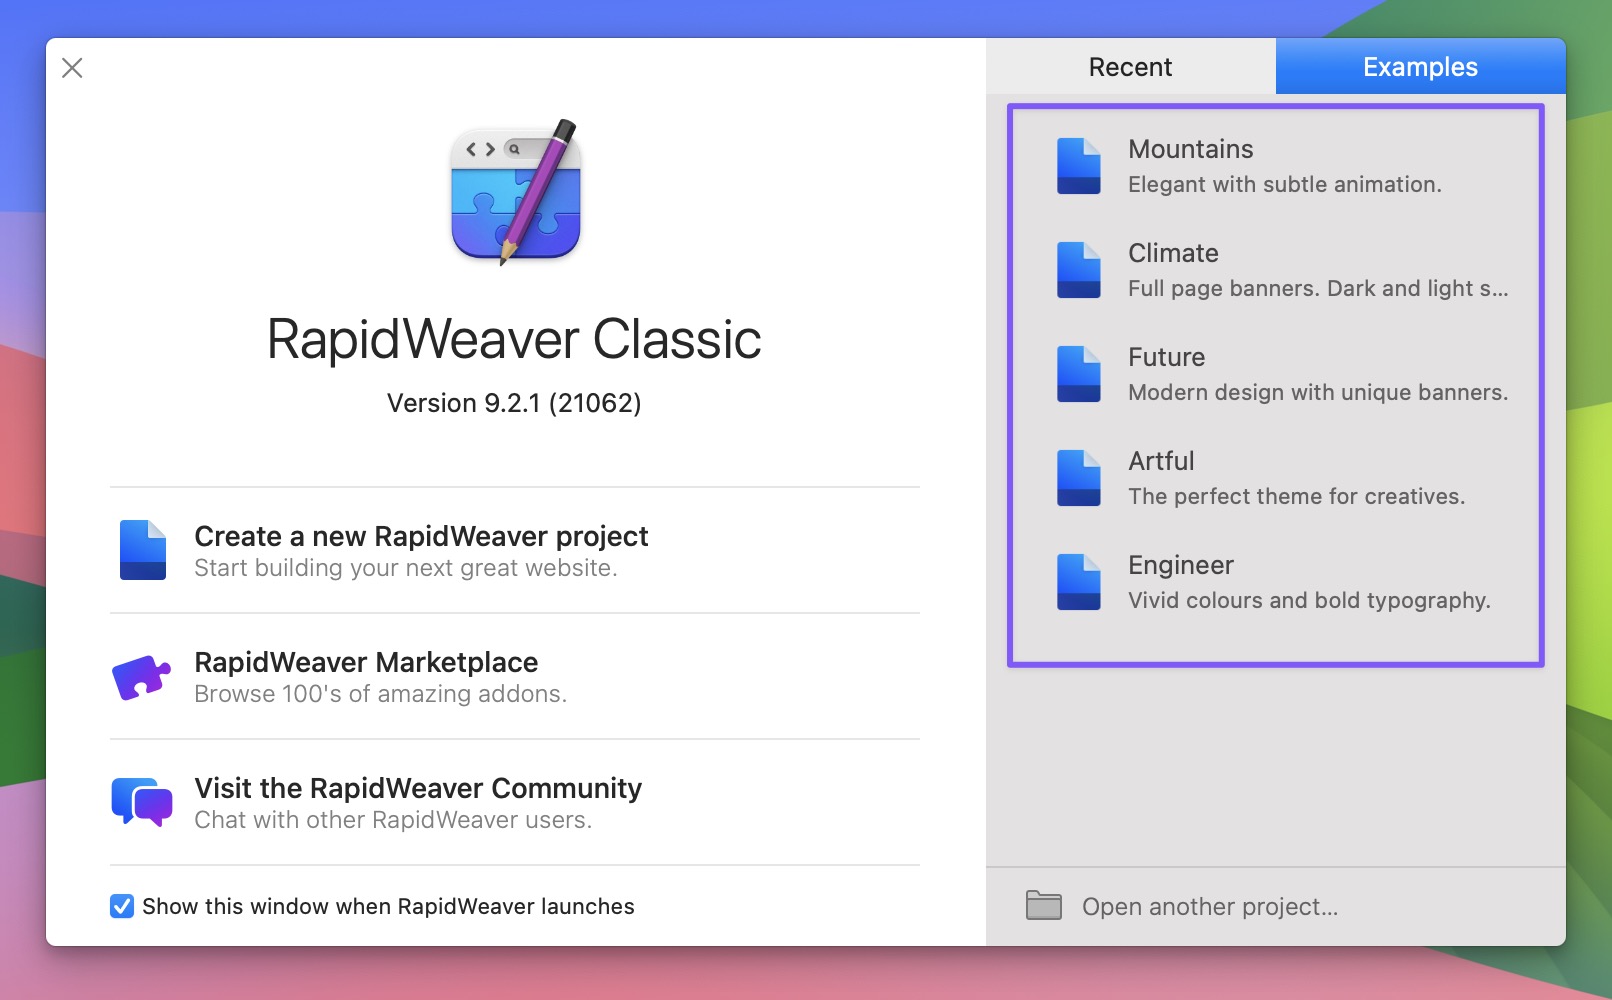Click the RapidWeaver Classic app logo
1612x1000 pixels.
tap(515, 192)
